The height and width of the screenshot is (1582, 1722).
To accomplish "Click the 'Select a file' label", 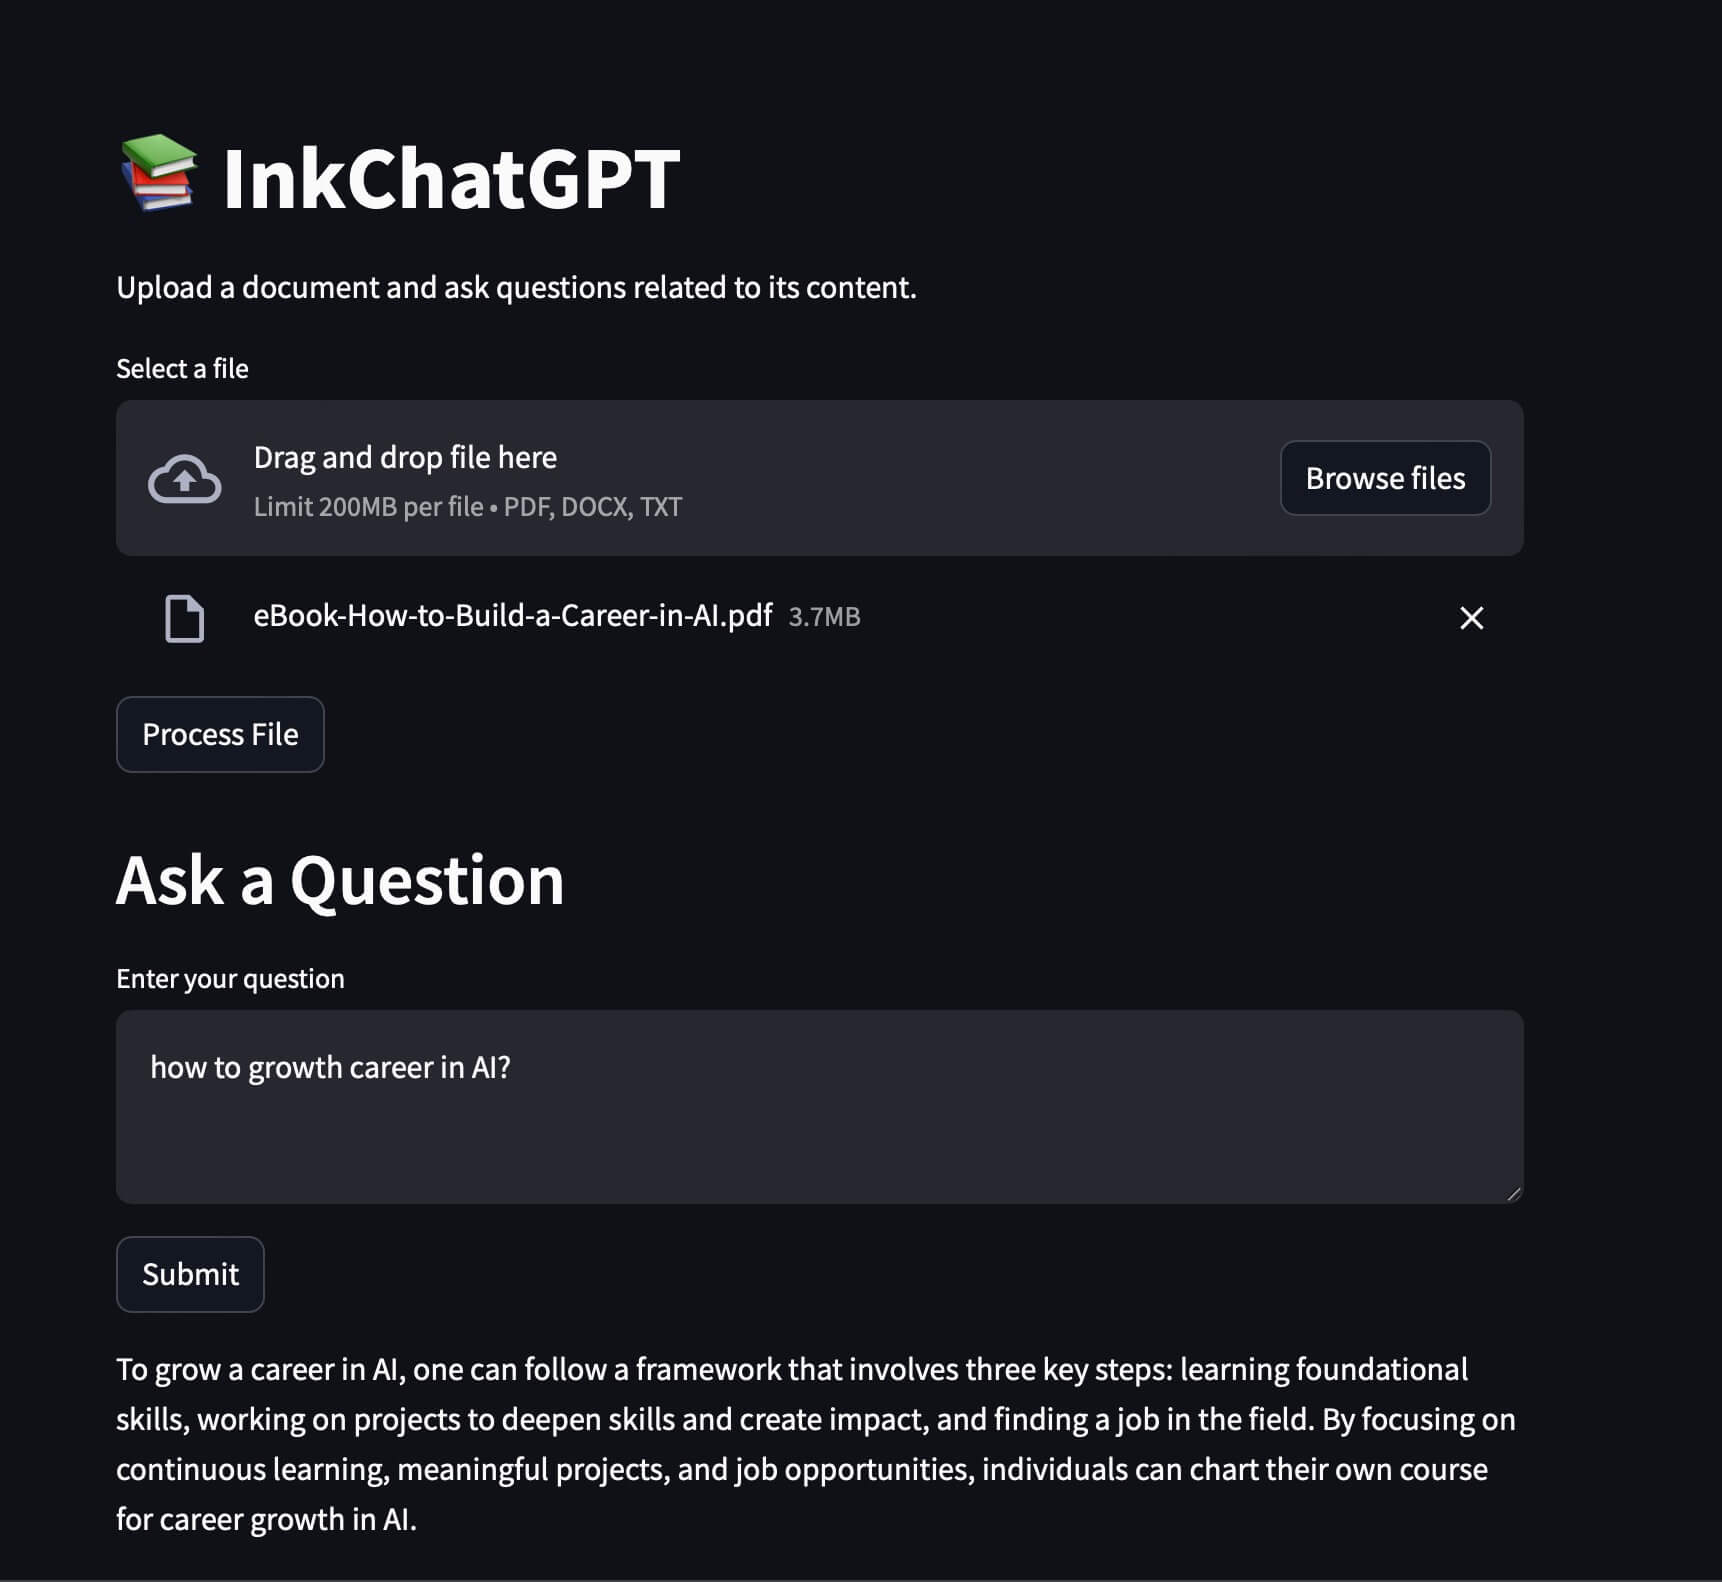I will pos(182,369).
